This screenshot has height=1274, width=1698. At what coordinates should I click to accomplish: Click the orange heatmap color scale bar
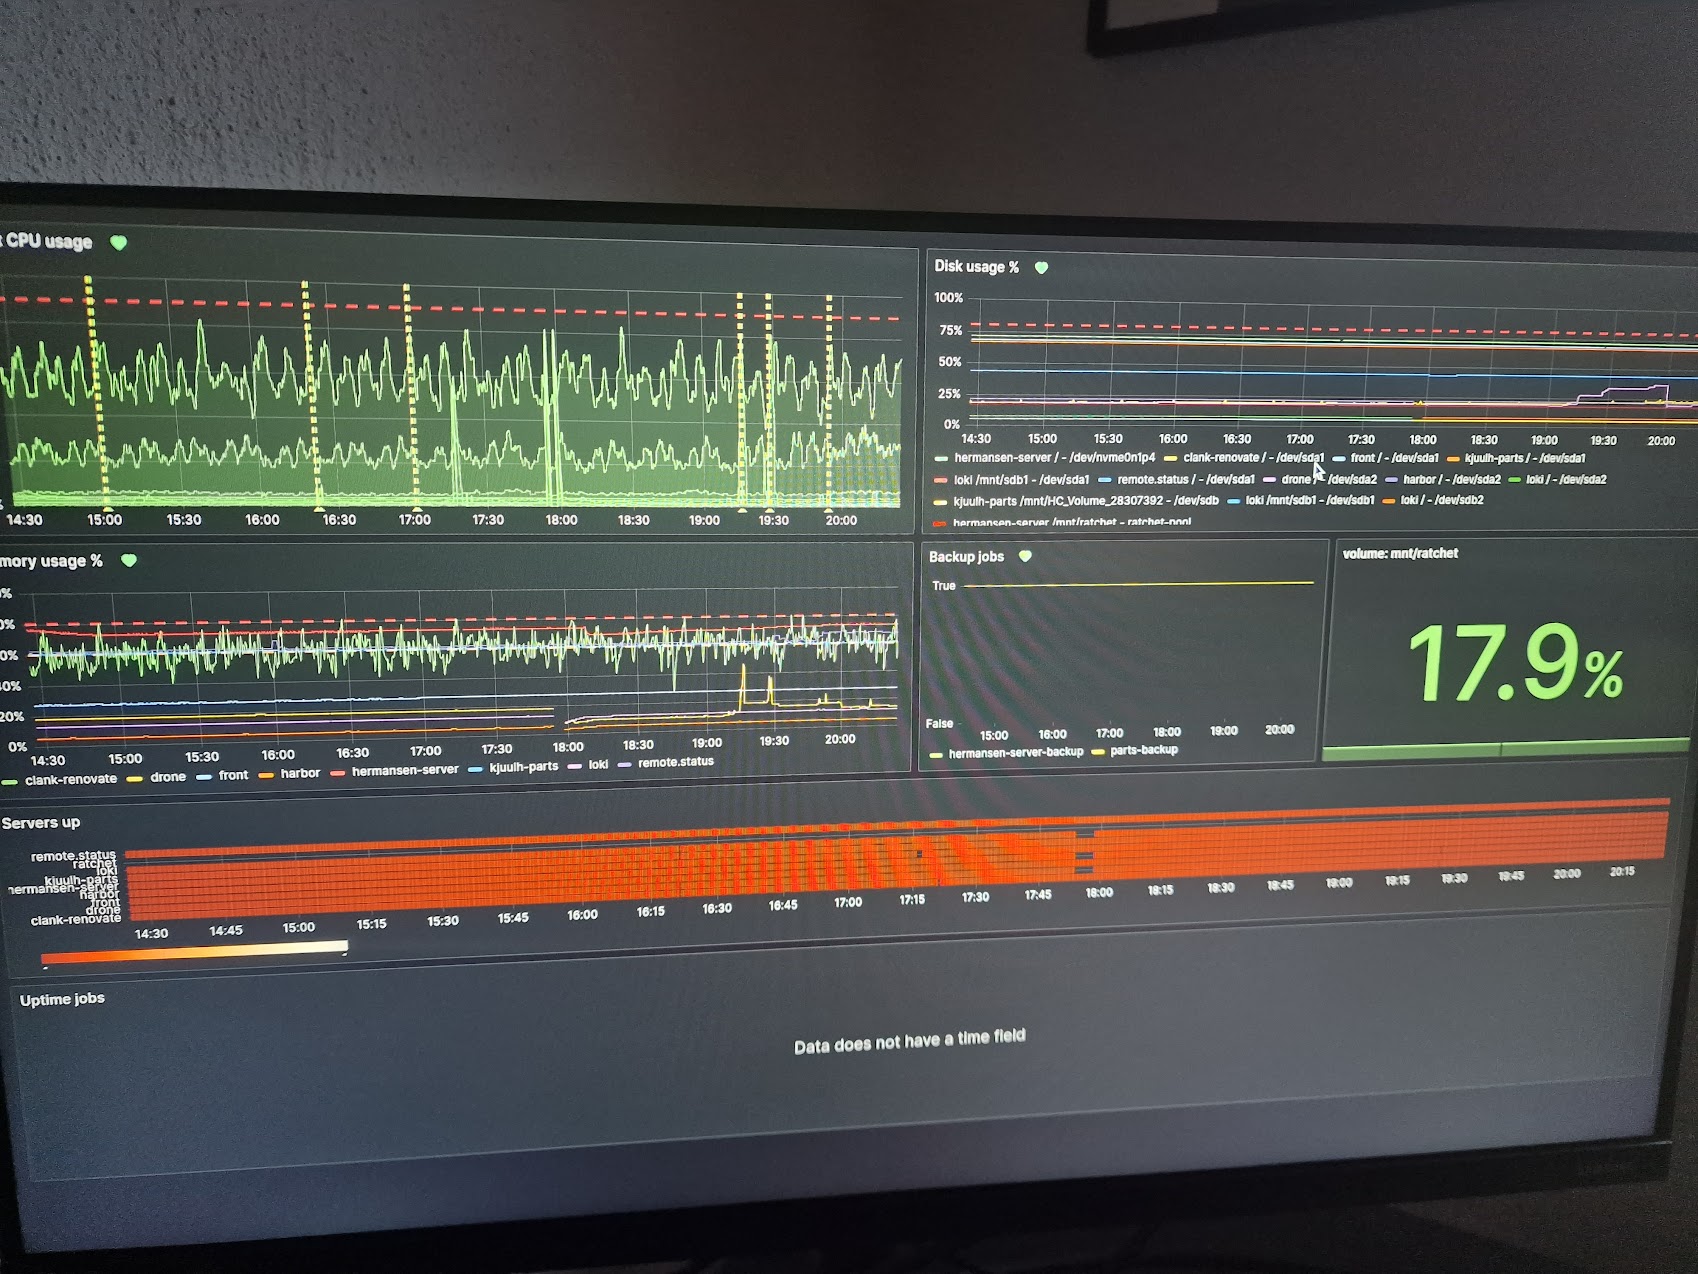click(194, 953)
